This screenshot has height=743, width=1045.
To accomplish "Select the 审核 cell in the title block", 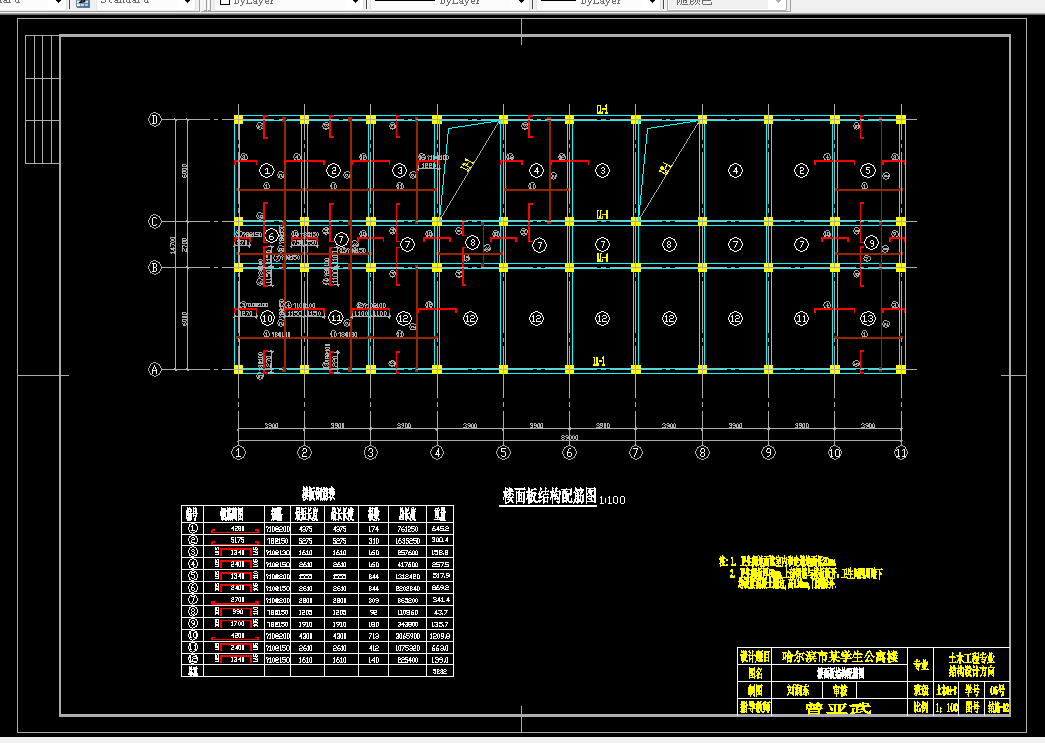I will [840, 690].
